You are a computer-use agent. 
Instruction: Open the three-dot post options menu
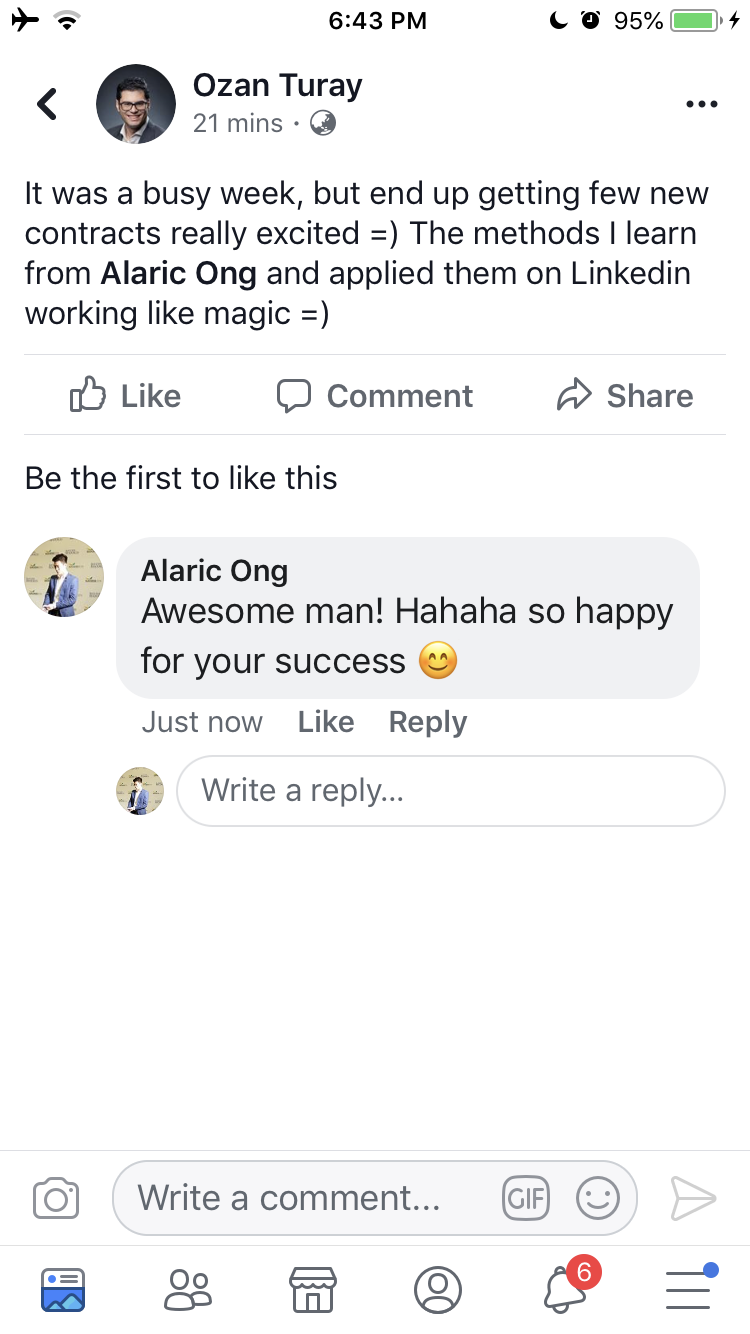701,104
